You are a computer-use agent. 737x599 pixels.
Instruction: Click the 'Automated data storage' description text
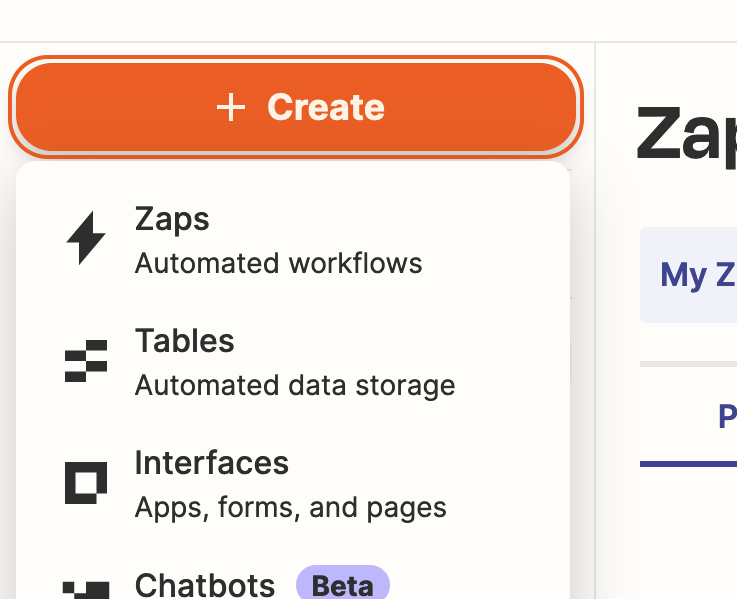click(x=295, y=386)
